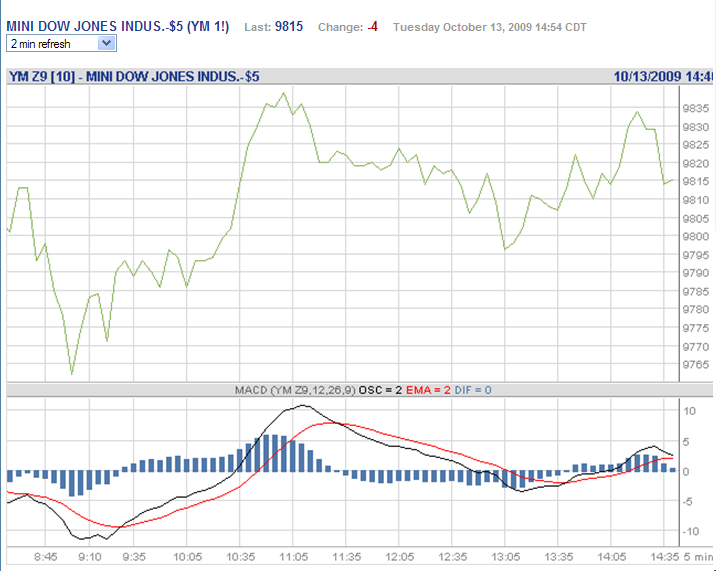
Task: Click the 9765 price axis label
Action: tap(696, 365)
